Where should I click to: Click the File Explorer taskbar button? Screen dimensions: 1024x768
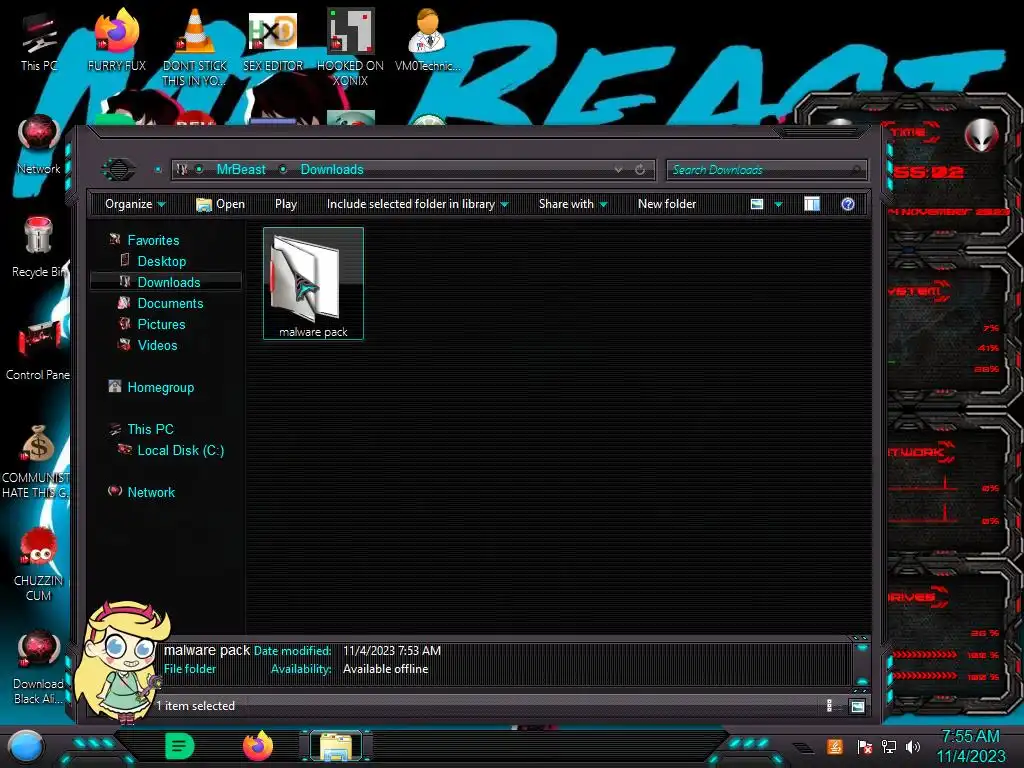point(336,746)
